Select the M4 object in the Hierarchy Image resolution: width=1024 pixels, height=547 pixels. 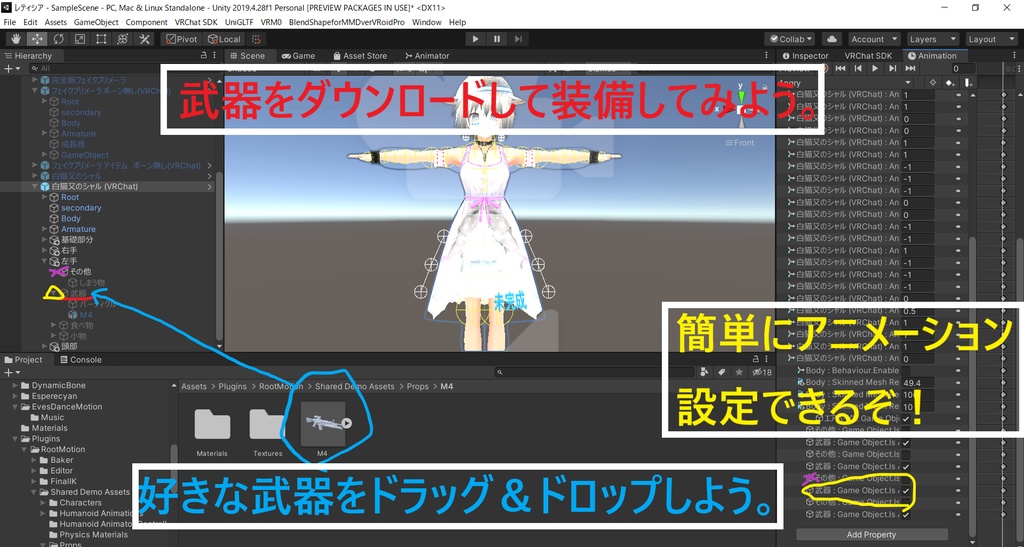pyautogui.click(x=86, y=315)
